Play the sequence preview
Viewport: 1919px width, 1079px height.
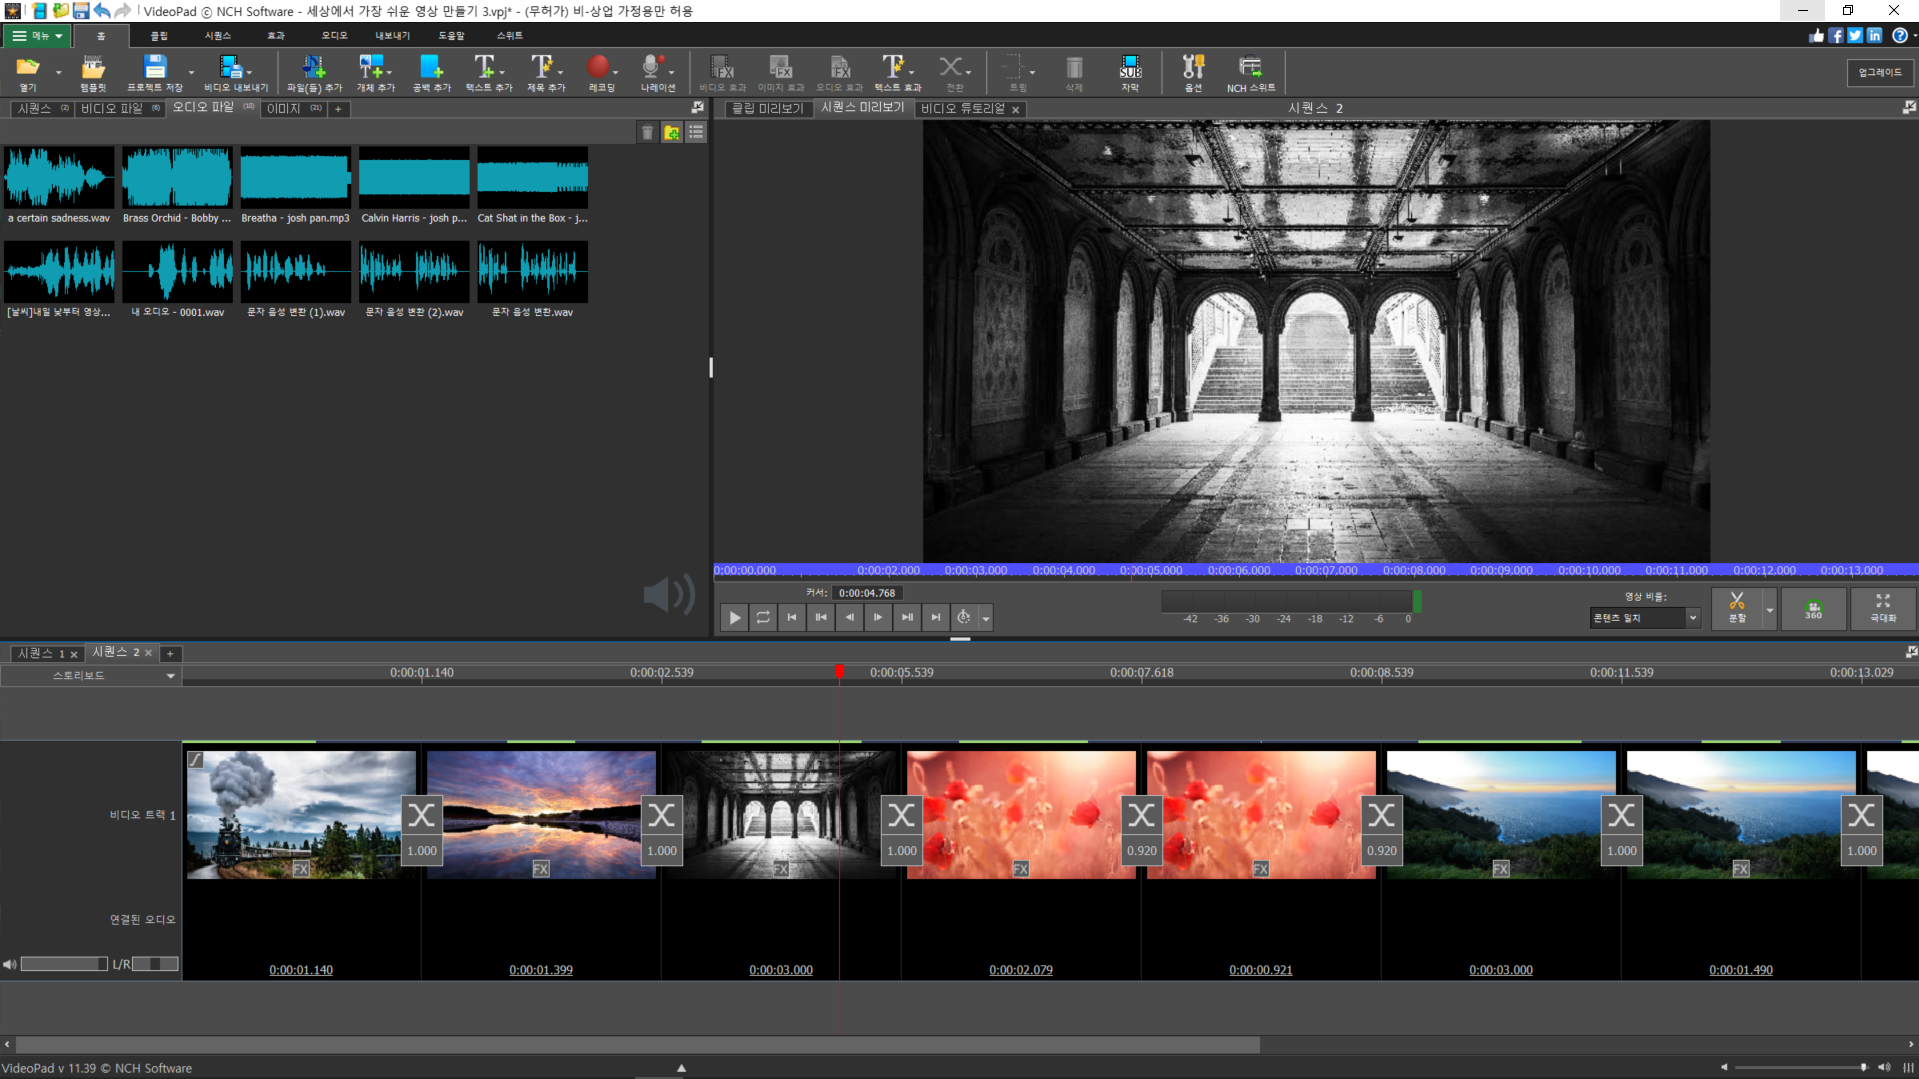734,617
